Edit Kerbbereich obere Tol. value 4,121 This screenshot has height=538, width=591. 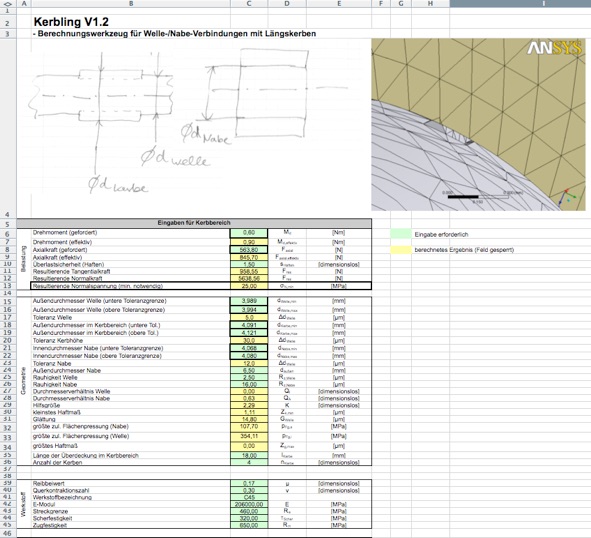click(249, 333)
